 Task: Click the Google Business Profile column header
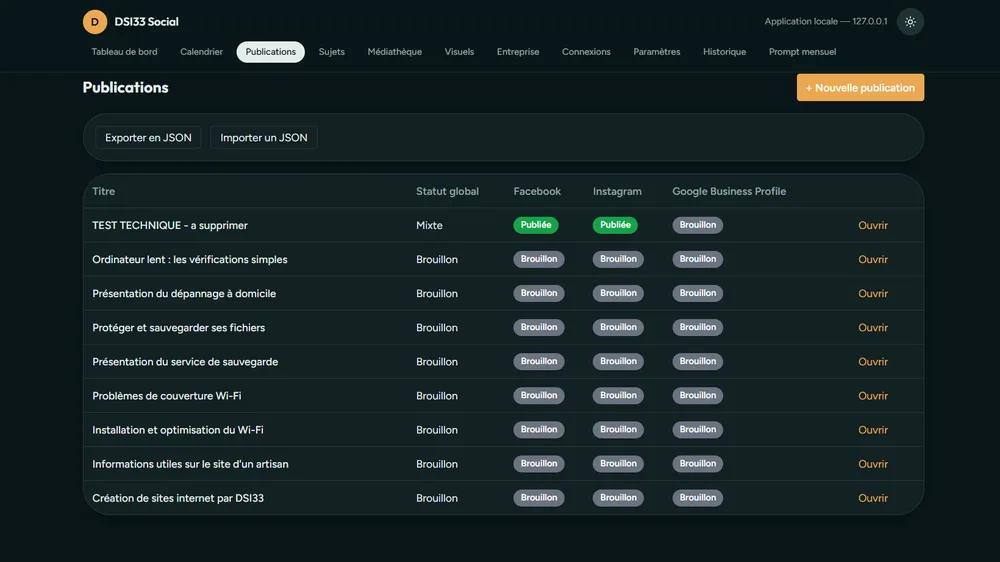729,191
